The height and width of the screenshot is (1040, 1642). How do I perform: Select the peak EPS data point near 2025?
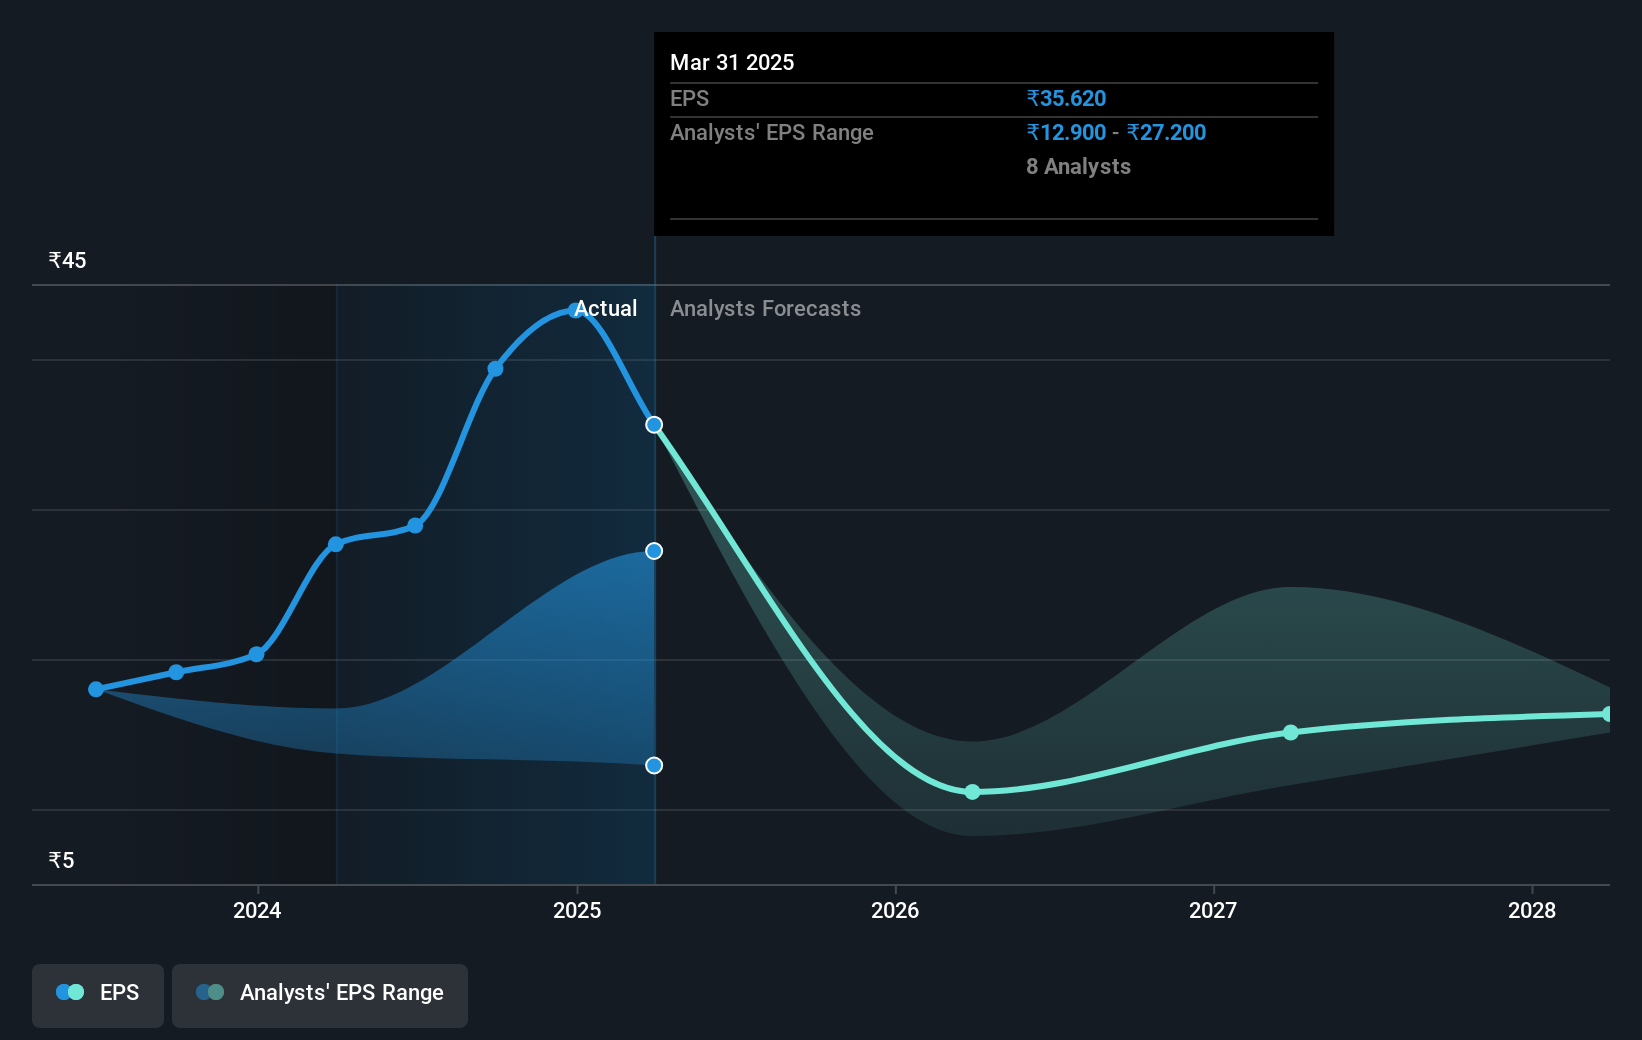[x=575, y=310]
